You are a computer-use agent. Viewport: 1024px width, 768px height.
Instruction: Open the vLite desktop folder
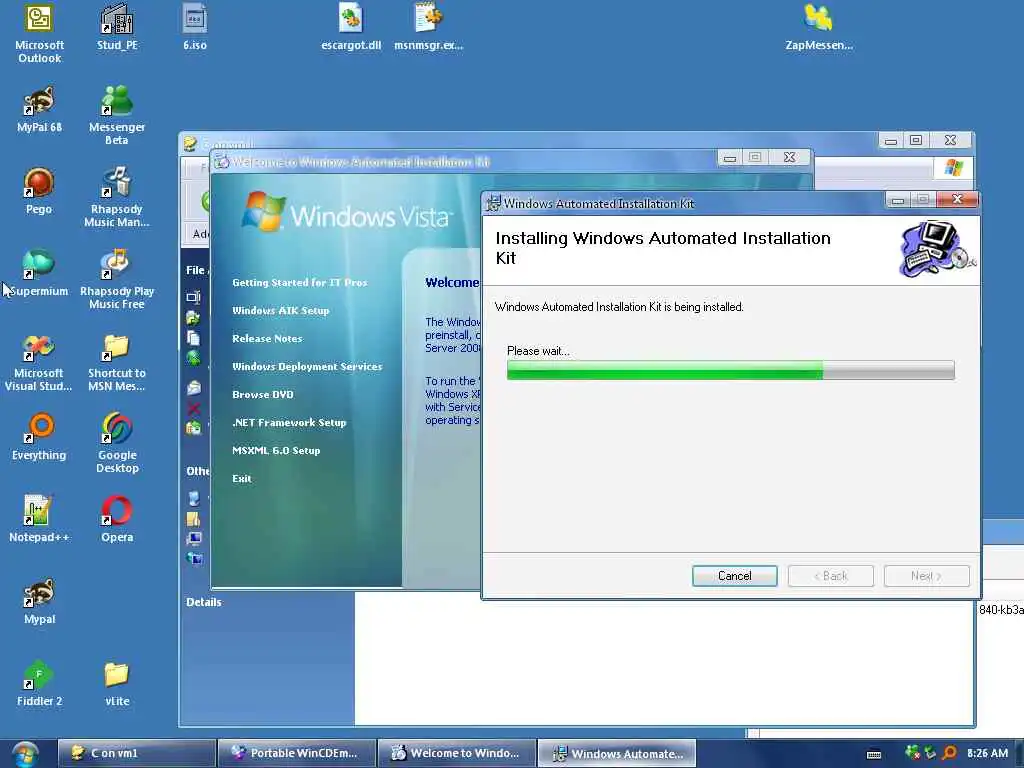click(117, 684)
